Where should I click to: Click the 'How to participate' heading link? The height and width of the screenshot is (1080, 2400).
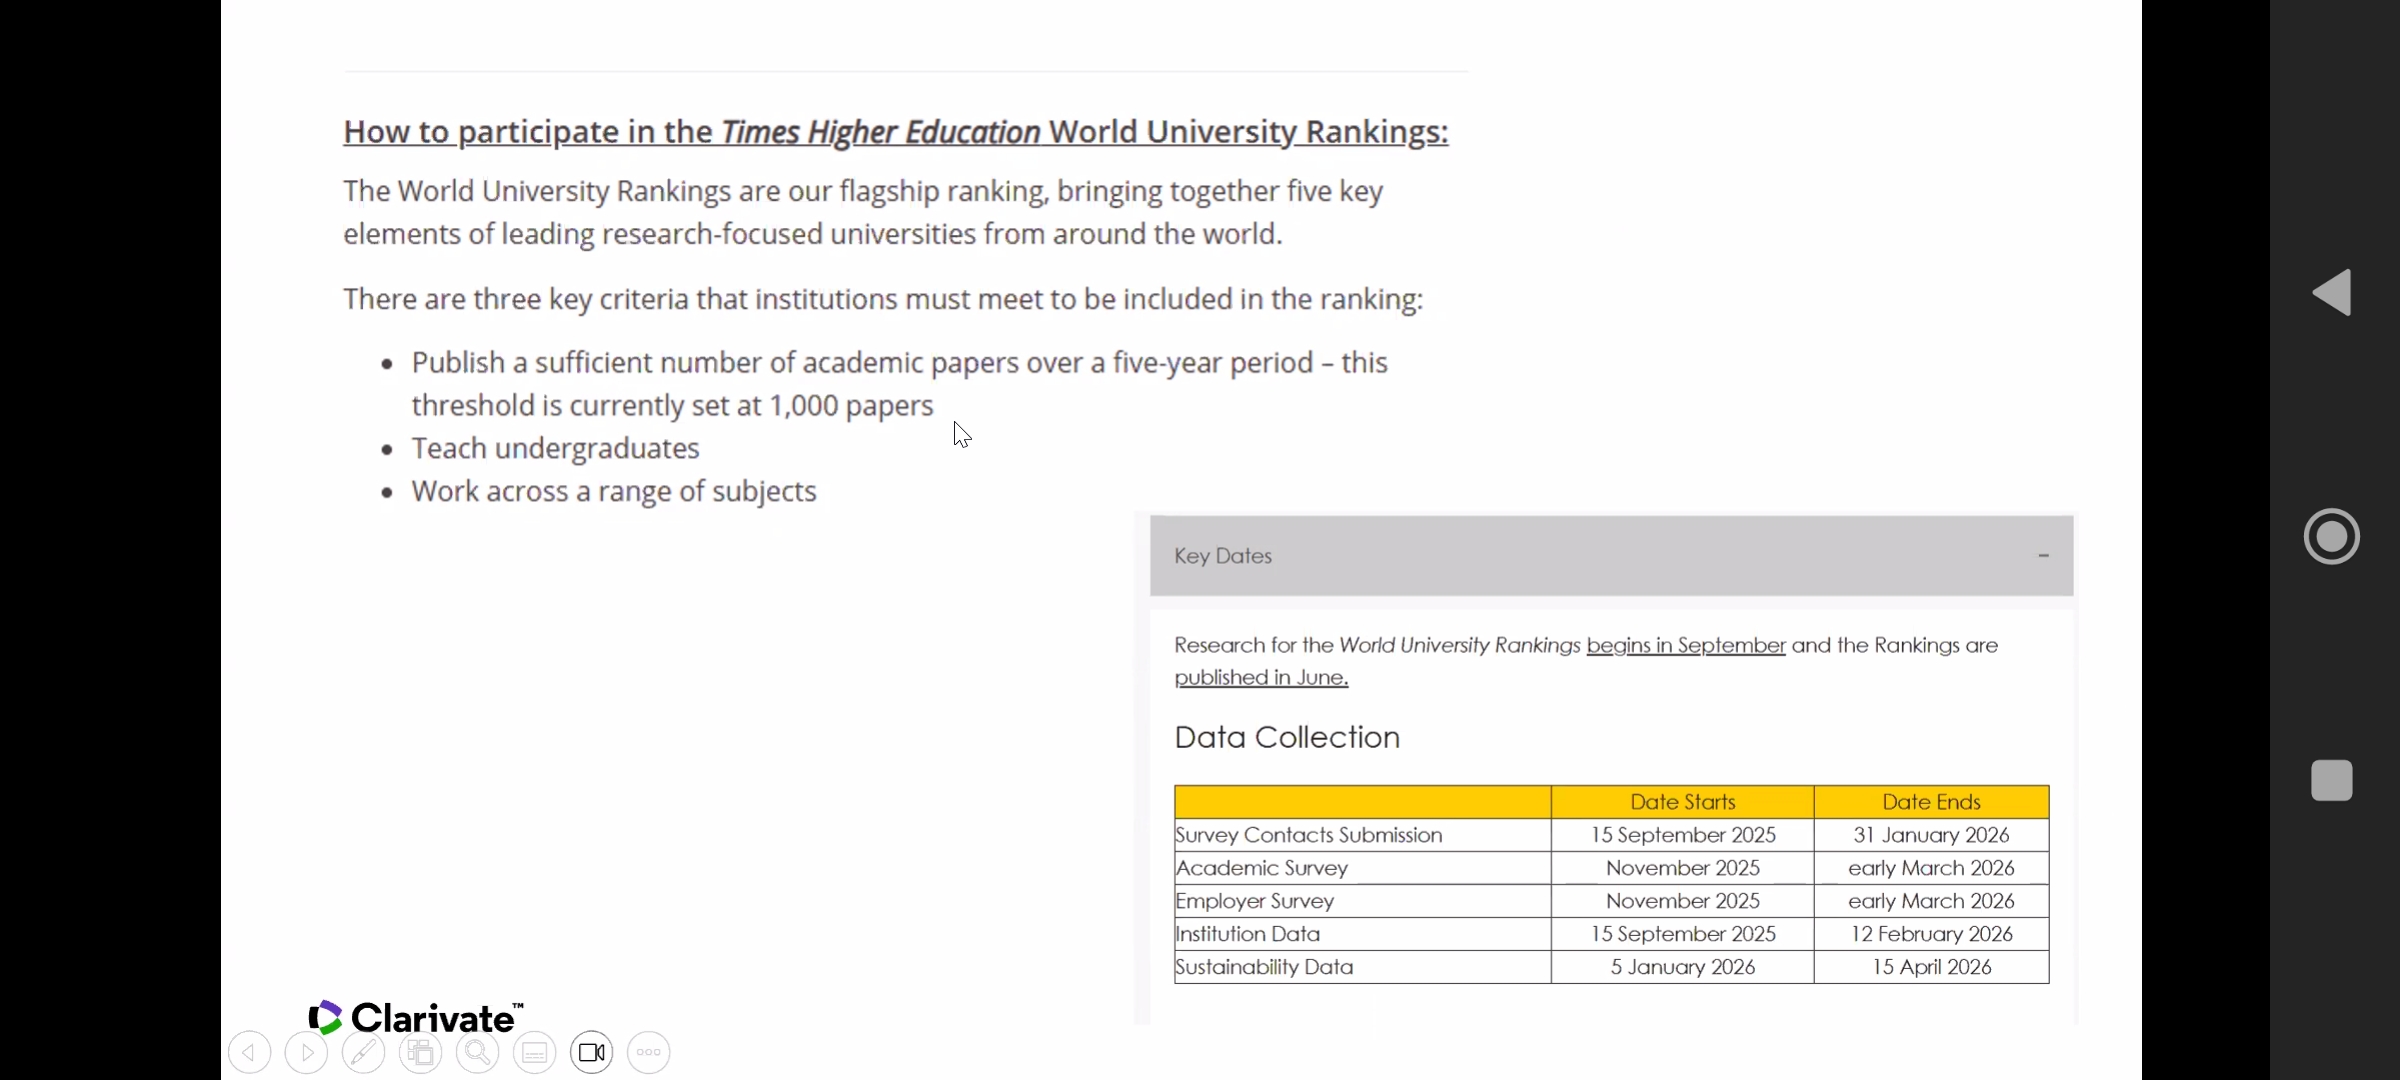click(x=895, y=132)
